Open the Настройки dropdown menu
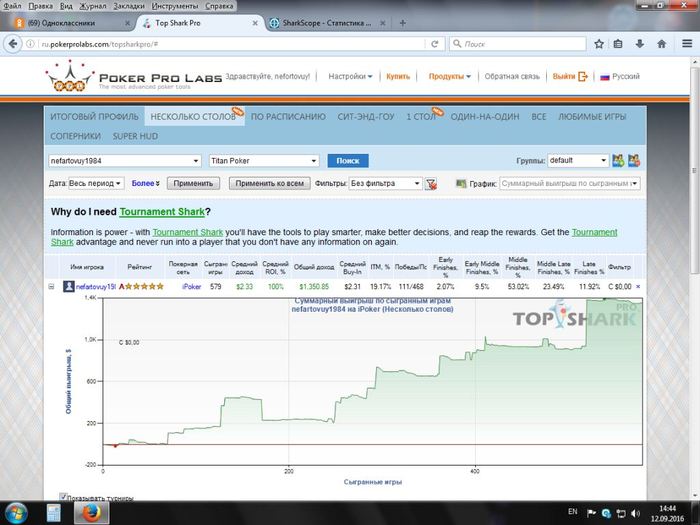 pos(350,76)
